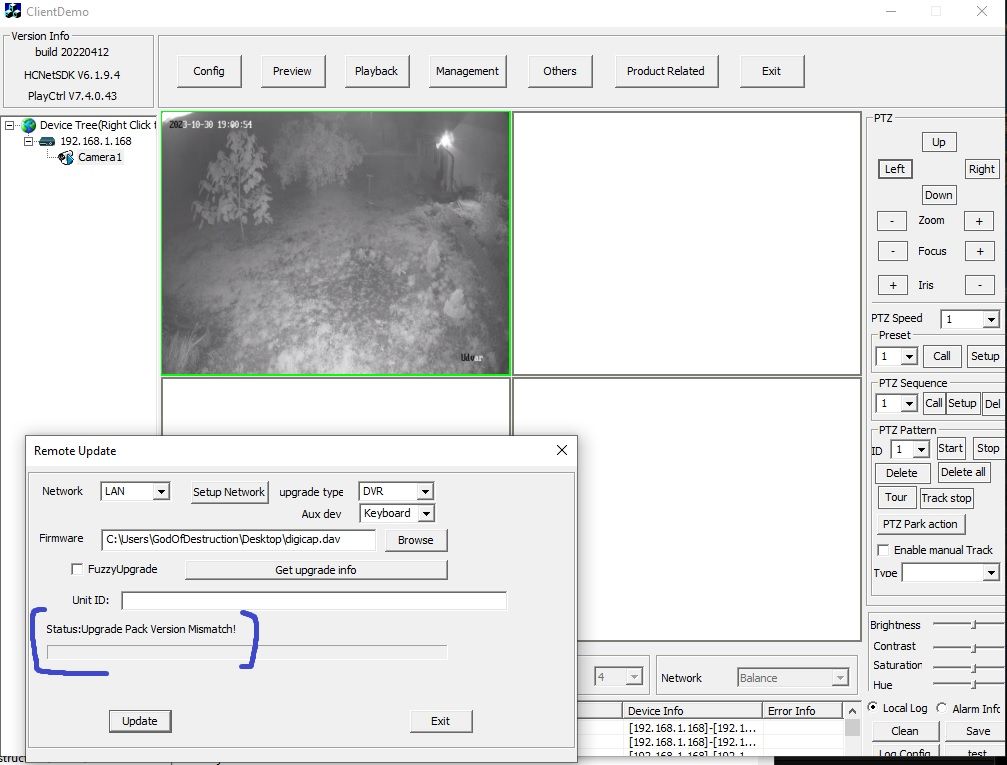Open the Network dropdown in Remote Update
Screen dimensions: 1007x765
(161, 491)
